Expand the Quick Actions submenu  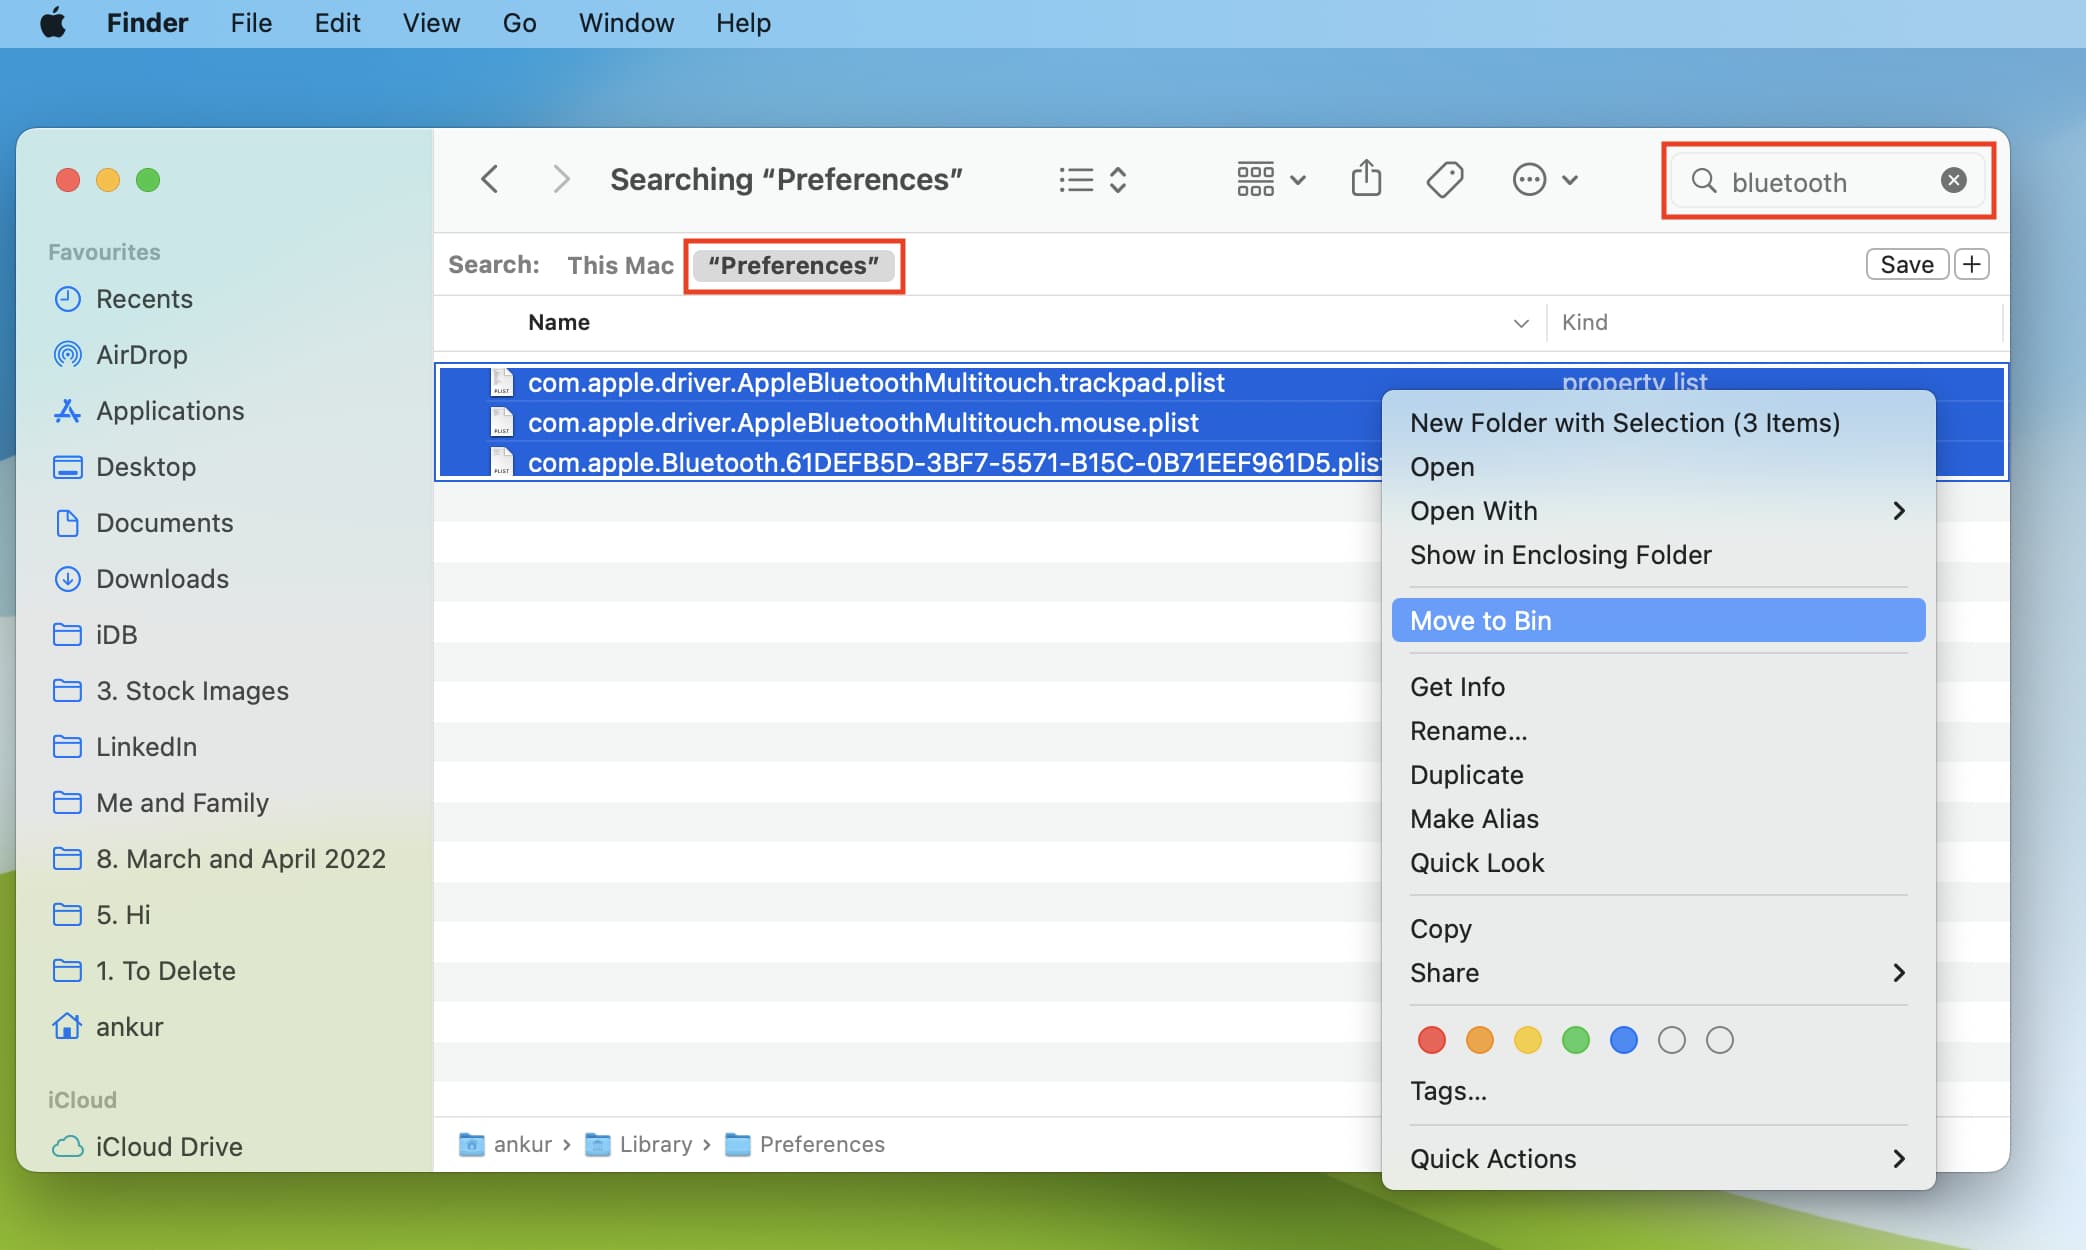(1658, 1159)
